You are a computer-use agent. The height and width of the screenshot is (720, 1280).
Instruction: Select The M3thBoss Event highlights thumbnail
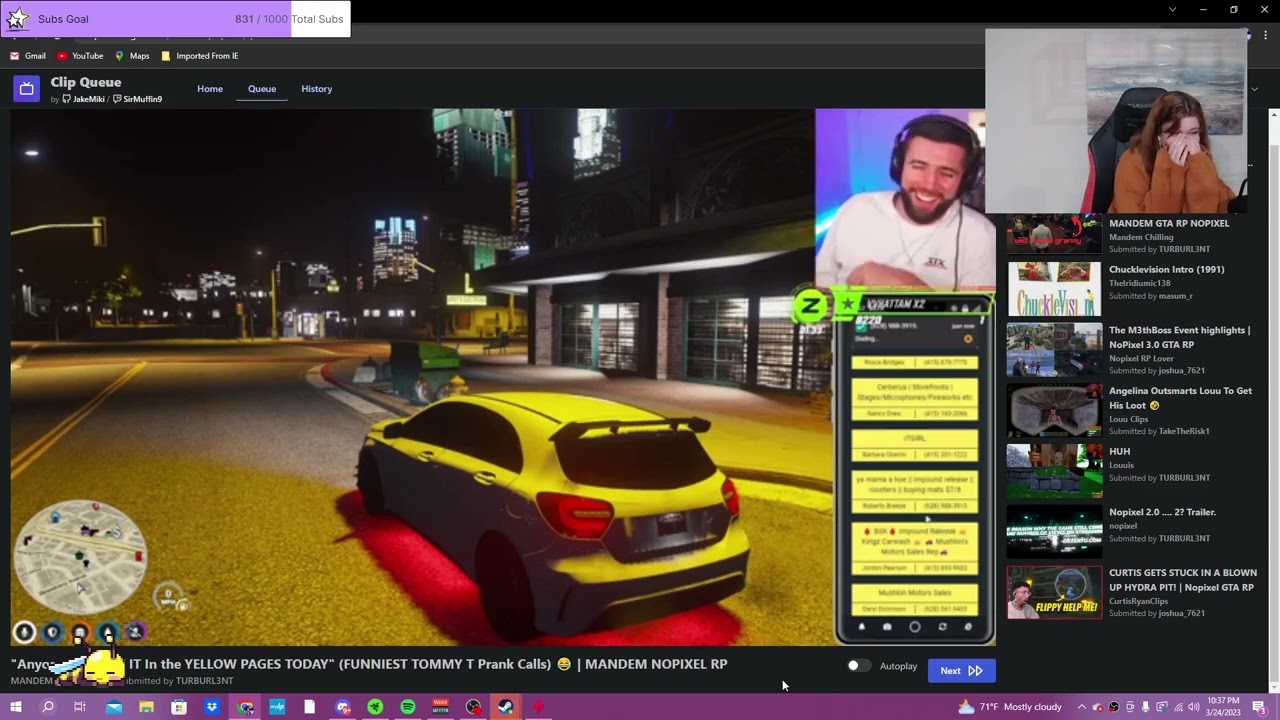(1054, 350)
